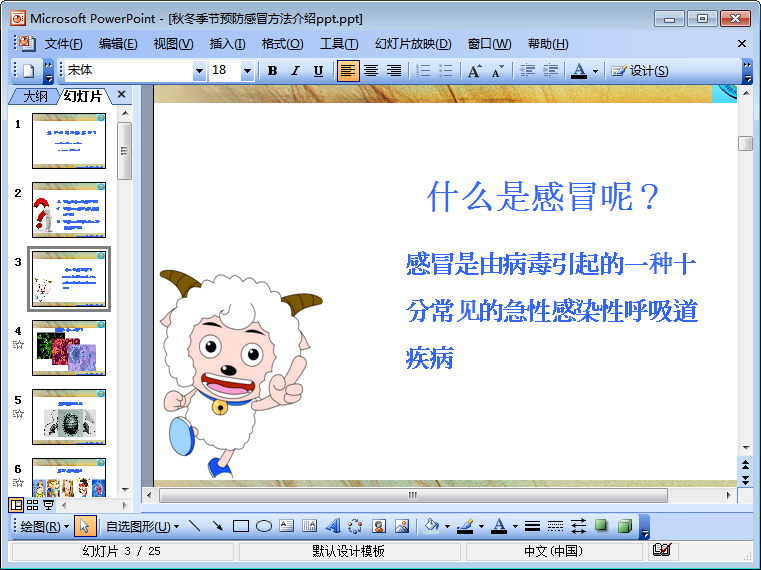Expand formatting toolbar options arrow

747,71
